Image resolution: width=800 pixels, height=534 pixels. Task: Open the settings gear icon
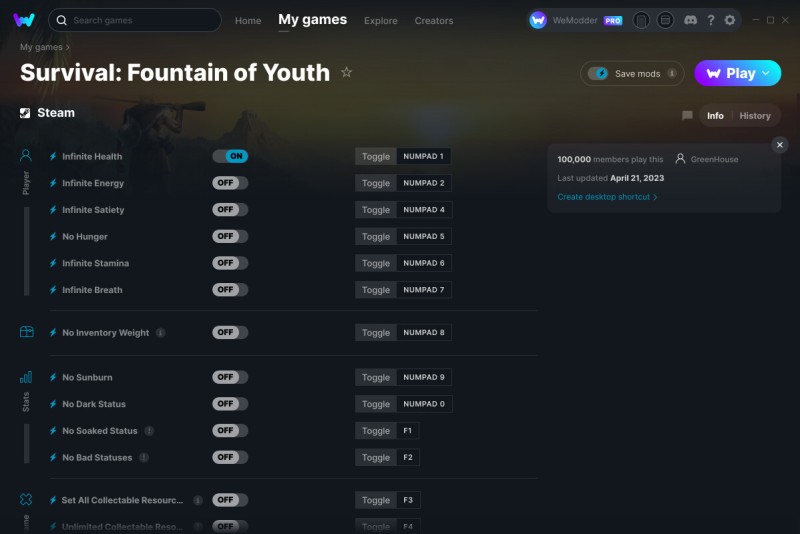tap(729, 20)
